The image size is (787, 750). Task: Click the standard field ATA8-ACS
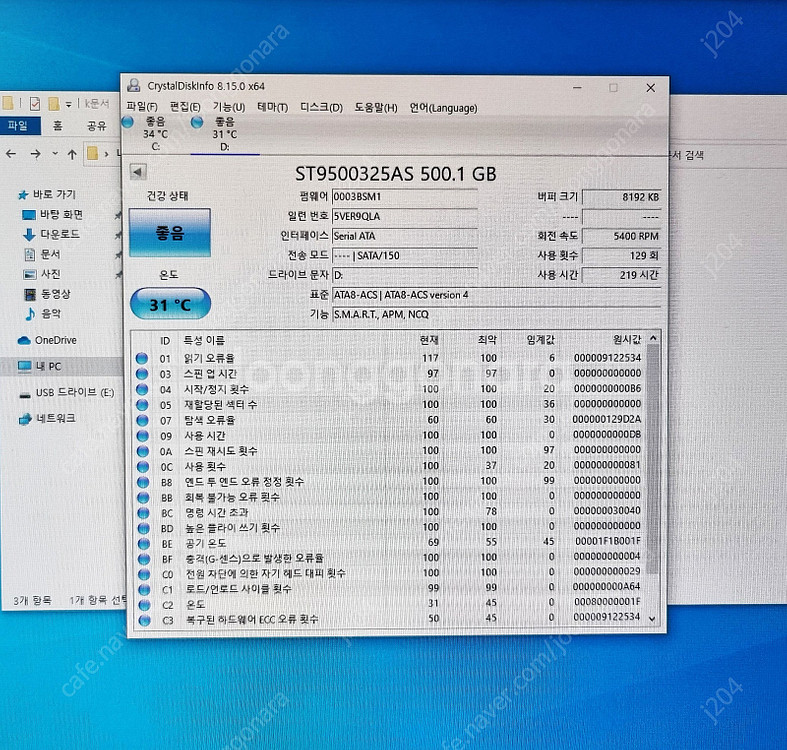tap(496, 295)
